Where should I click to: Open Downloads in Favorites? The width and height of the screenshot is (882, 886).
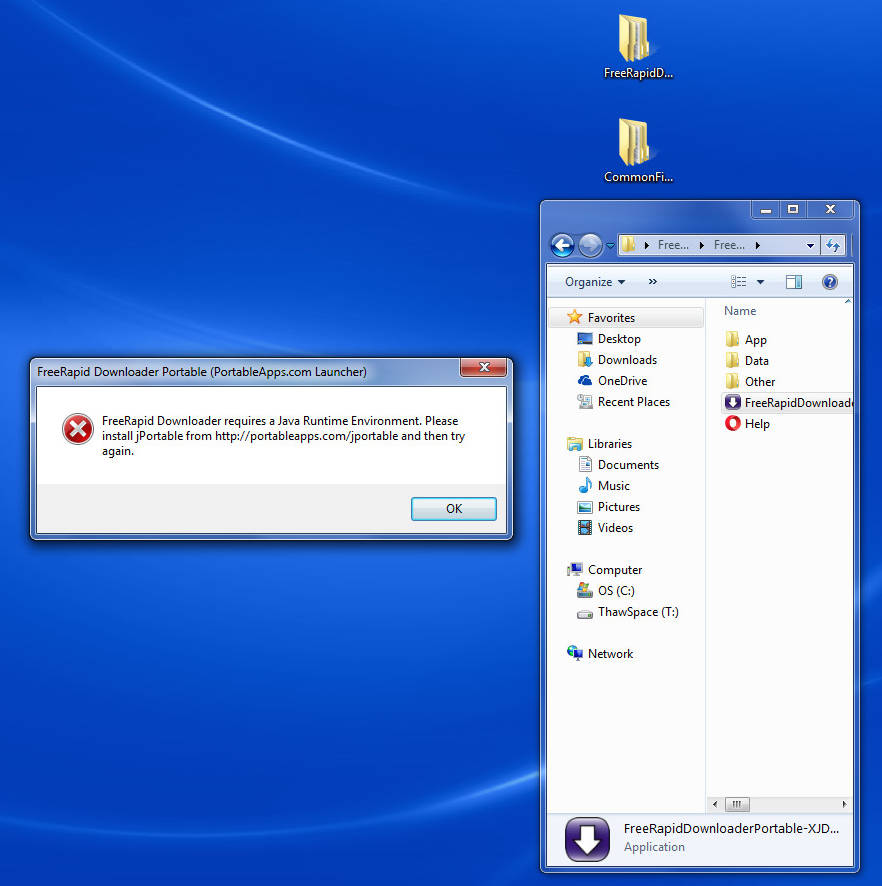click(627, 360)
